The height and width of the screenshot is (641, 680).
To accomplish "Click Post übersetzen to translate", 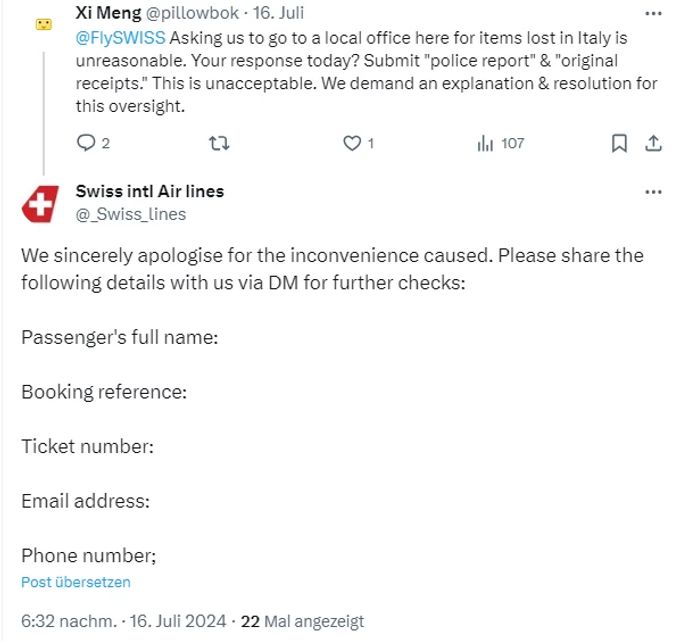I will pos(76,582).
